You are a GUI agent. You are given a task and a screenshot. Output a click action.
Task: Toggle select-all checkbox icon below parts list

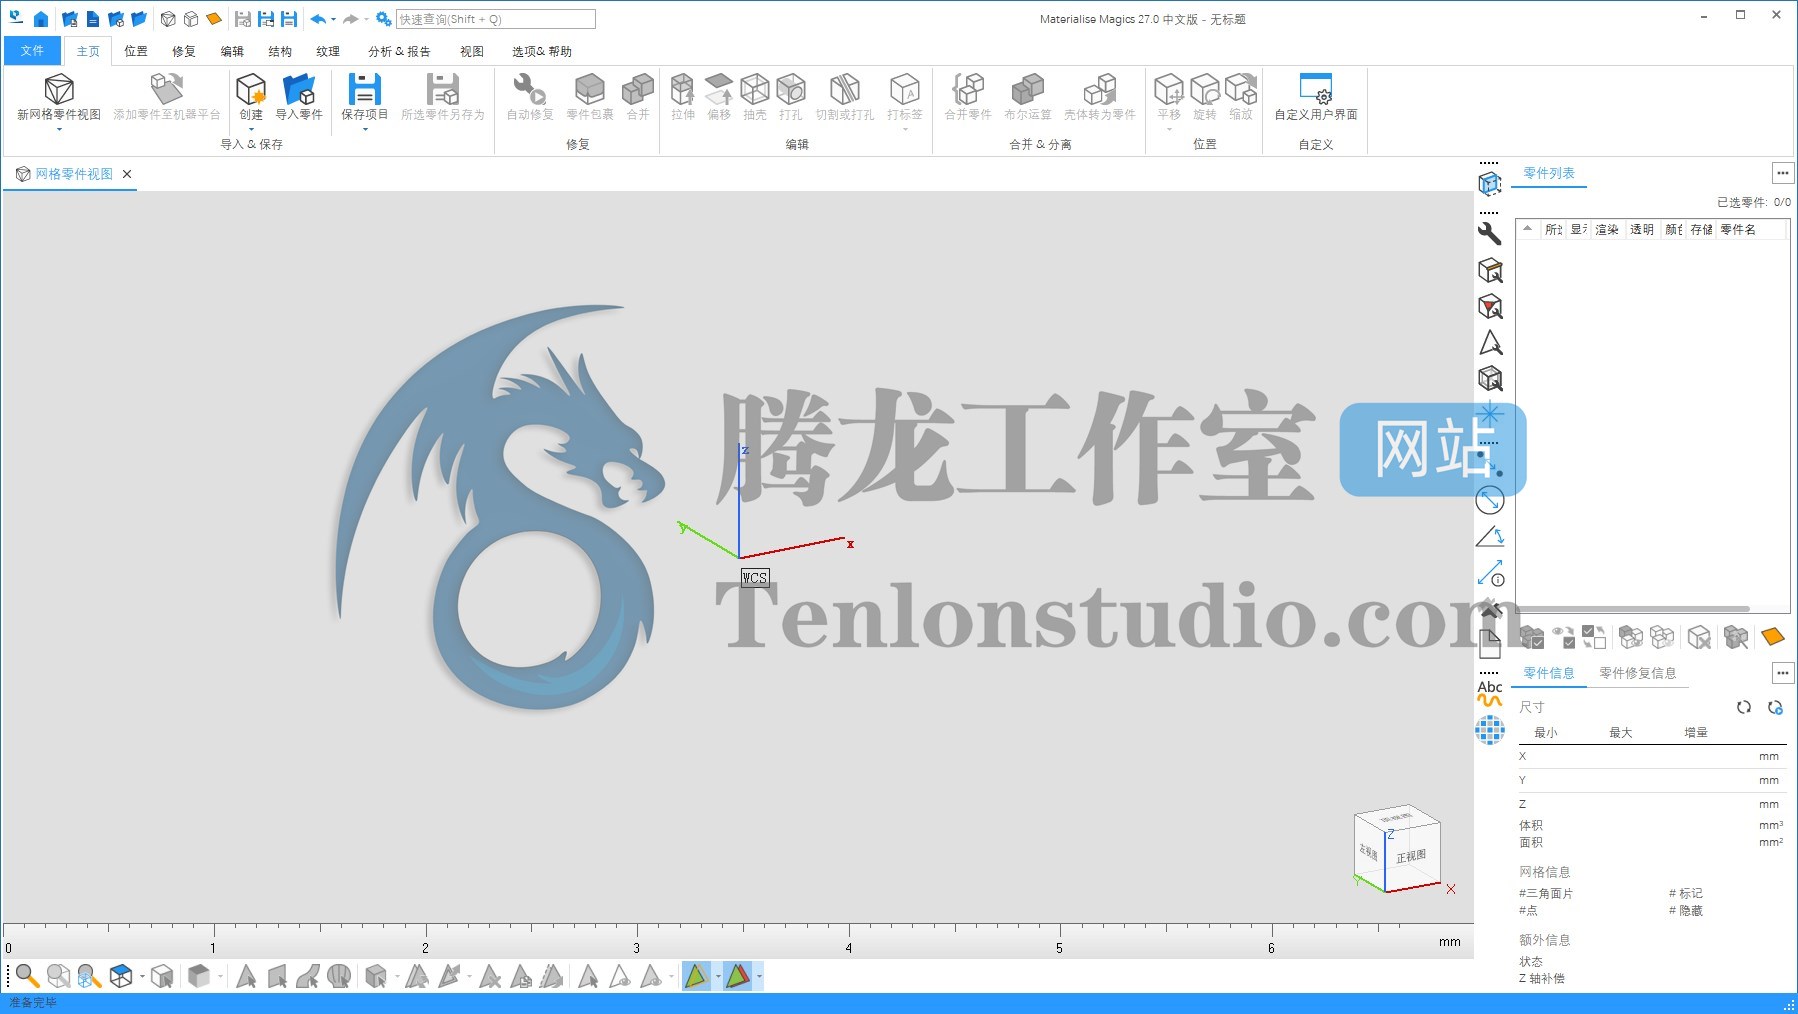1532,637
